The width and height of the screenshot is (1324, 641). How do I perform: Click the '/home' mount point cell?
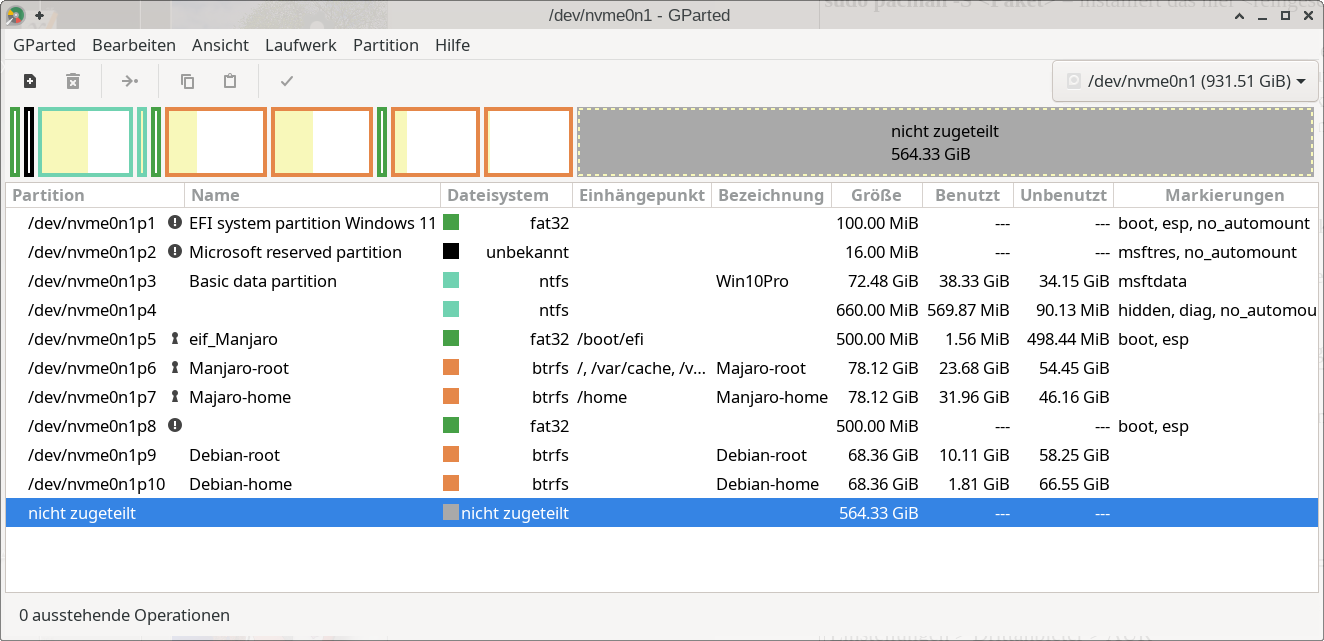click(602, 397)
